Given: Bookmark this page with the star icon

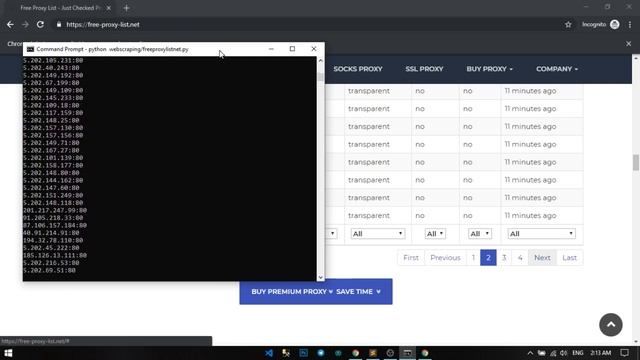Looking at the screenshot, I should click(568, 24).
